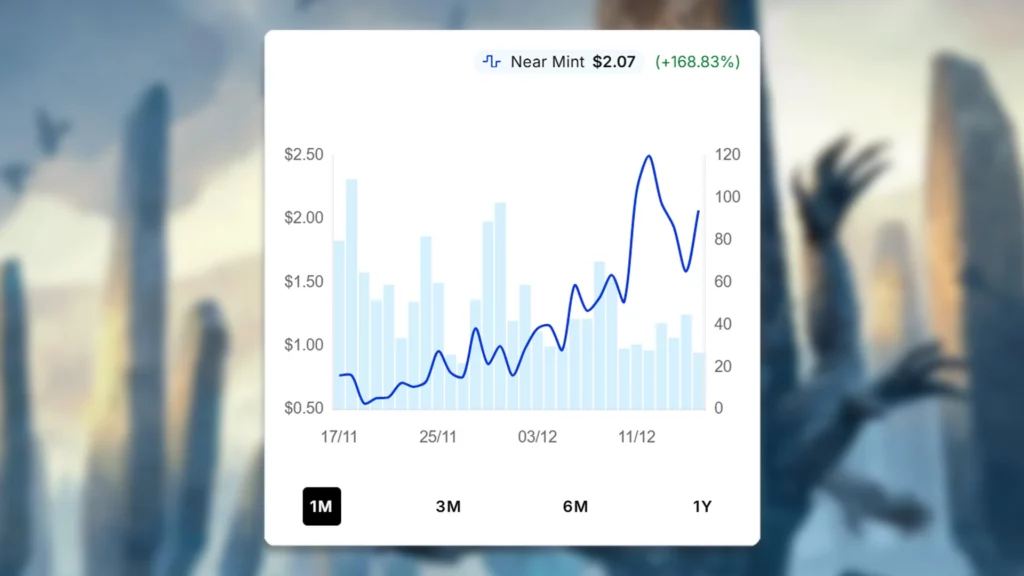Switch to the 3M time range tab
This screenshot has height=576, width=1024.
pyautogui.click(x=448, y=506)
